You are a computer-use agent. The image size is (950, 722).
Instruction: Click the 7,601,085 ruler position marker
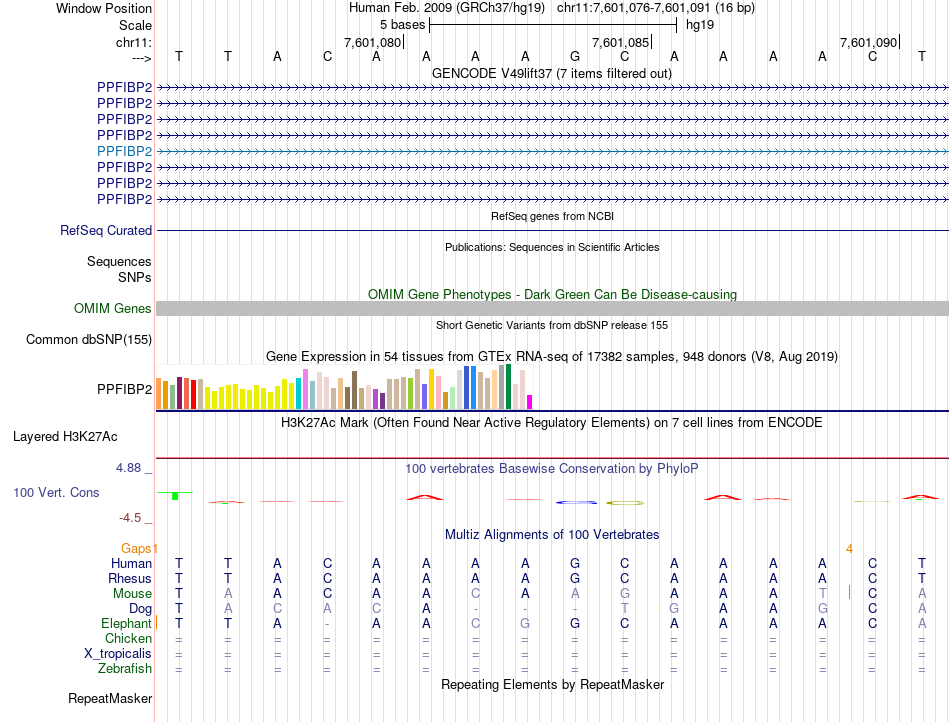point(620,42)
